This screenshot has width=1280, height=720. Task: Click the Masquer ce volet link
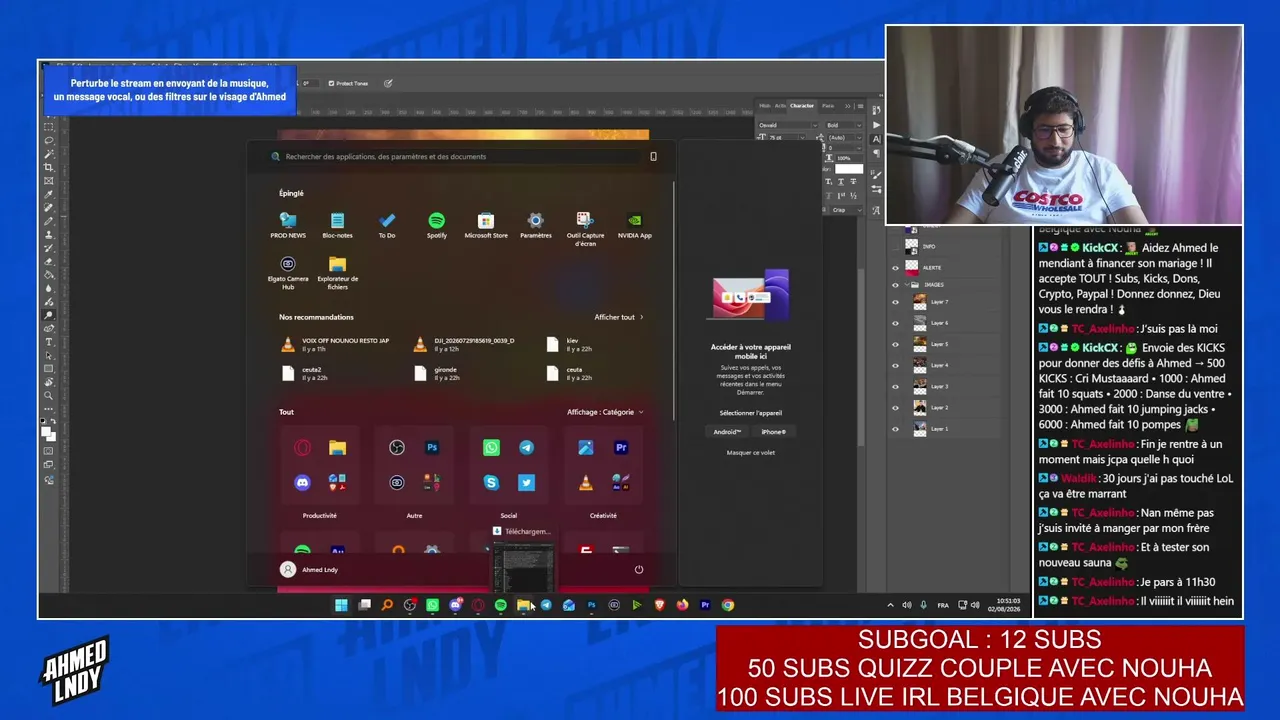click(750, 453)
